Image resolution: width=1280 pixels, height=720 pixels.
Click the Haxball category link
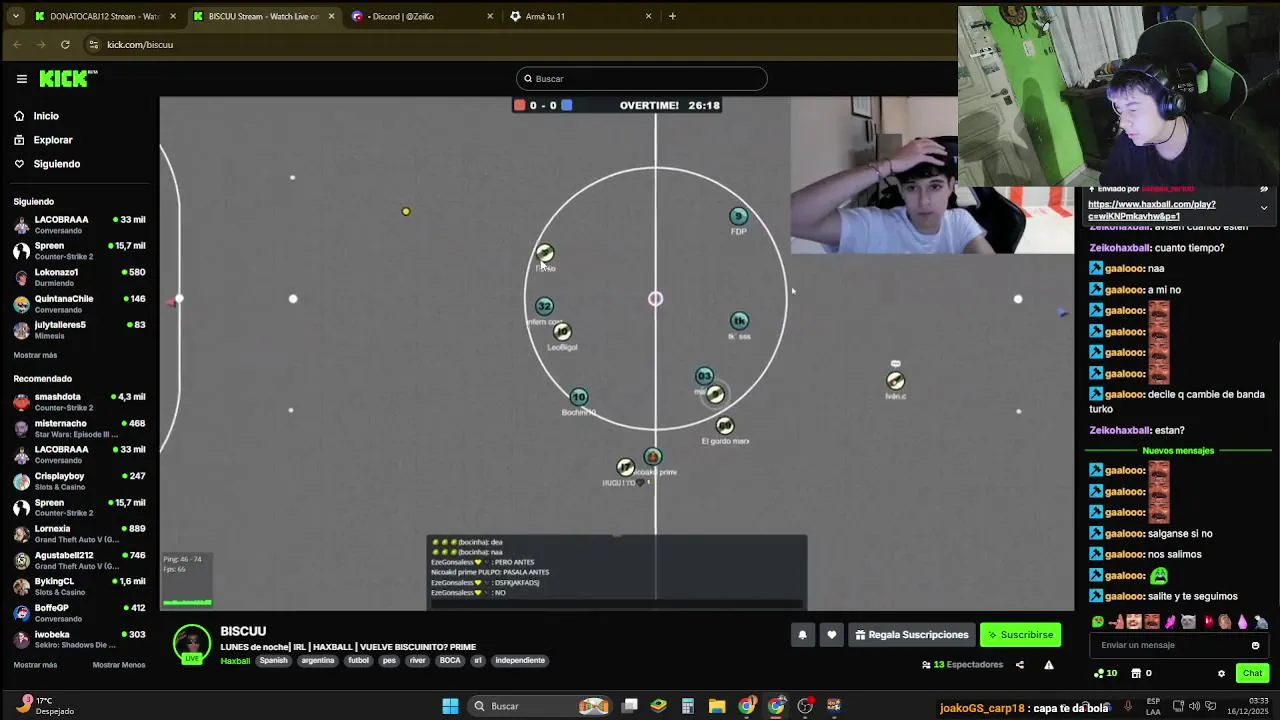click(x=235, y=660)
